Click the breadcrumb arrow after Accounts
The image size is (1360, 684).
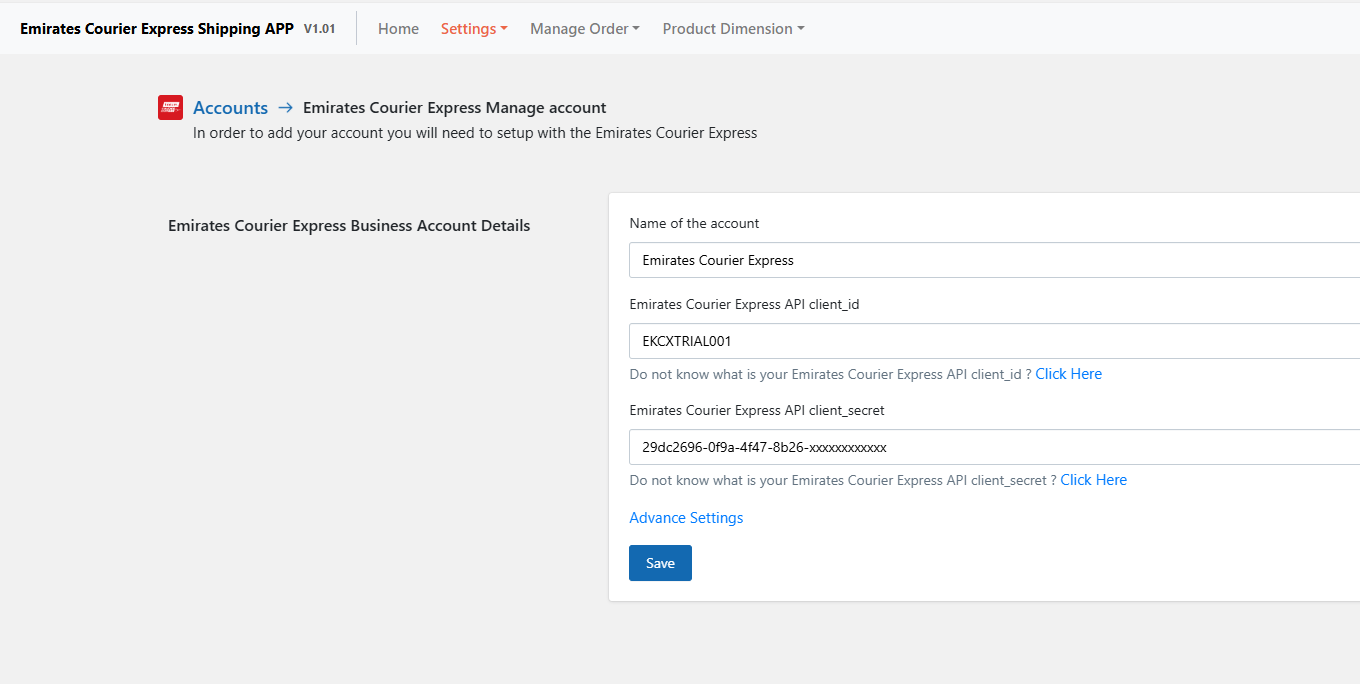(x=286, y=108)
